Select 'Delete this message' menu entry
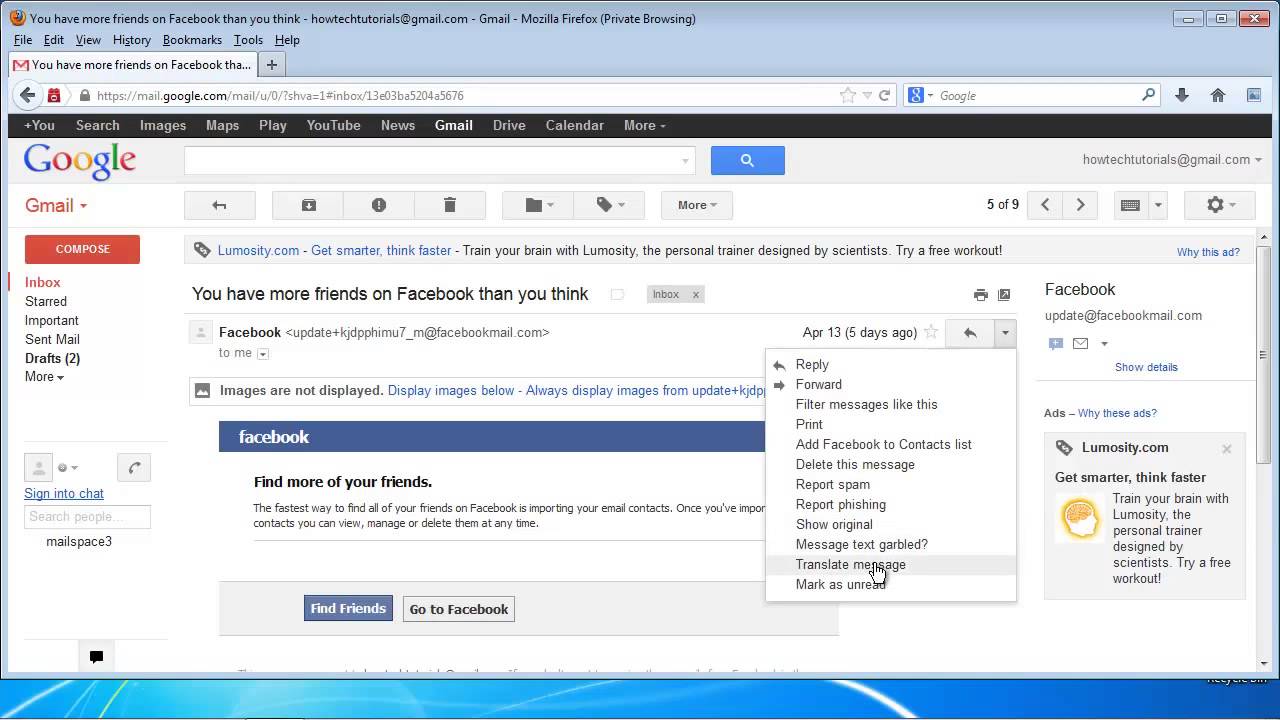Image resolution: width=1280 pixels, height=720 pixels. (x=890, y=465)
